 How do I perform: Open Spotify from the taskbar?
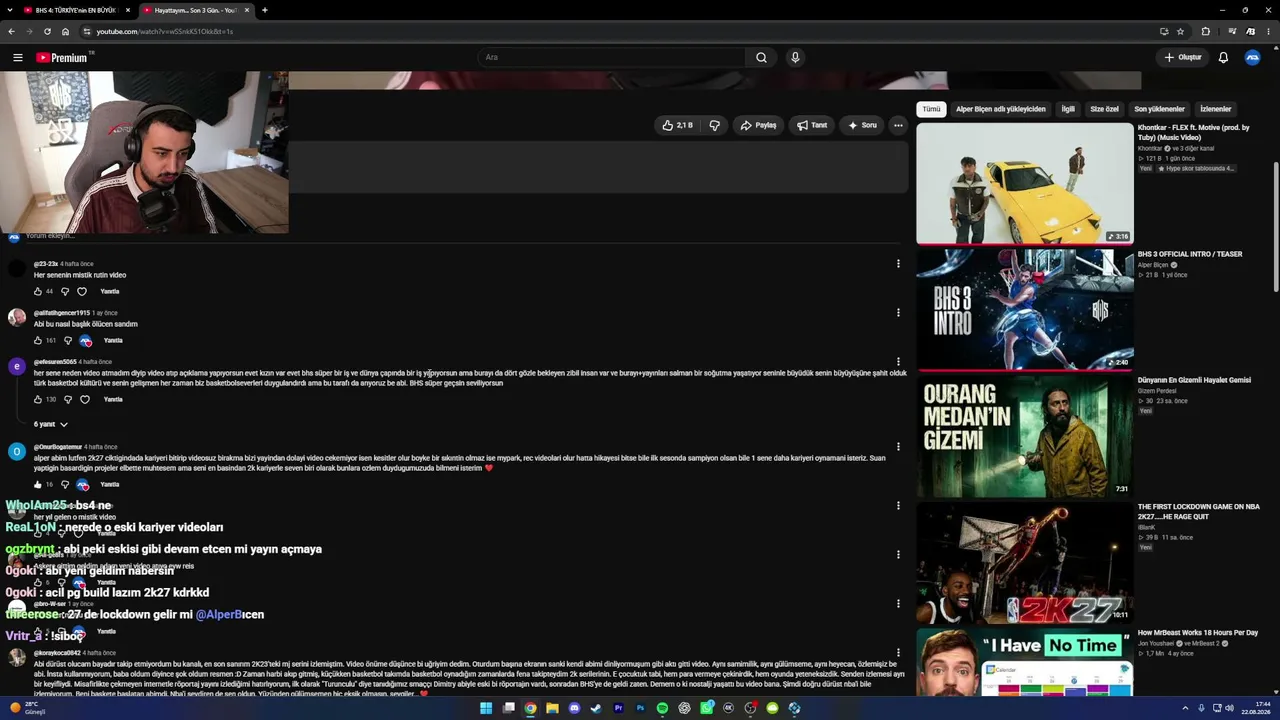(x=662, y=708)
